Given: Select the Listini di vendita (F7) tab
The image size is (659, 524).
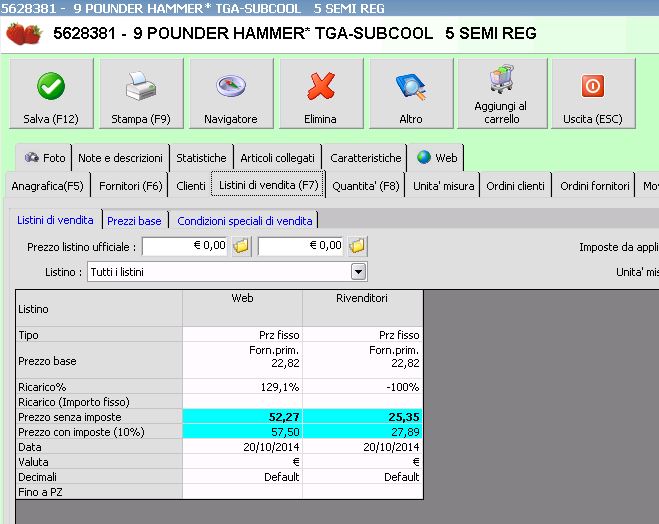Looking at the screenshot, I should coord(268,185).
